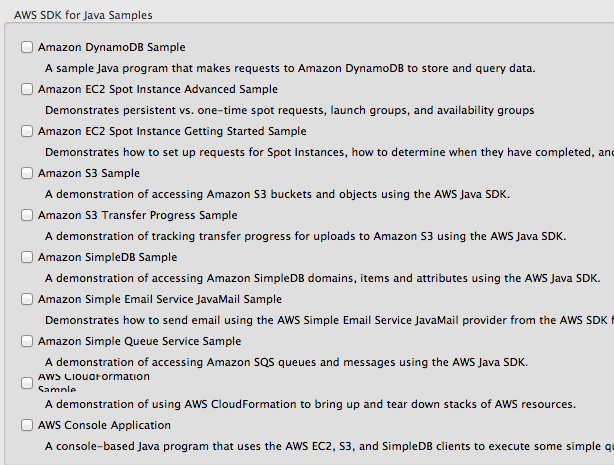Click the Amazon SimpleDB Sample label
This screenshot has width=614, height=465.
(x=108, y=257)
